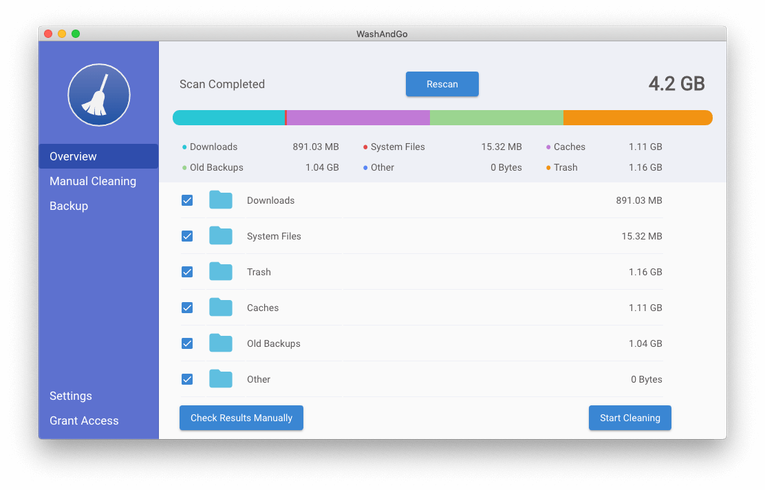Click the System Files folder icon
This screenshot has width=765, height=490.
[221, 236]
